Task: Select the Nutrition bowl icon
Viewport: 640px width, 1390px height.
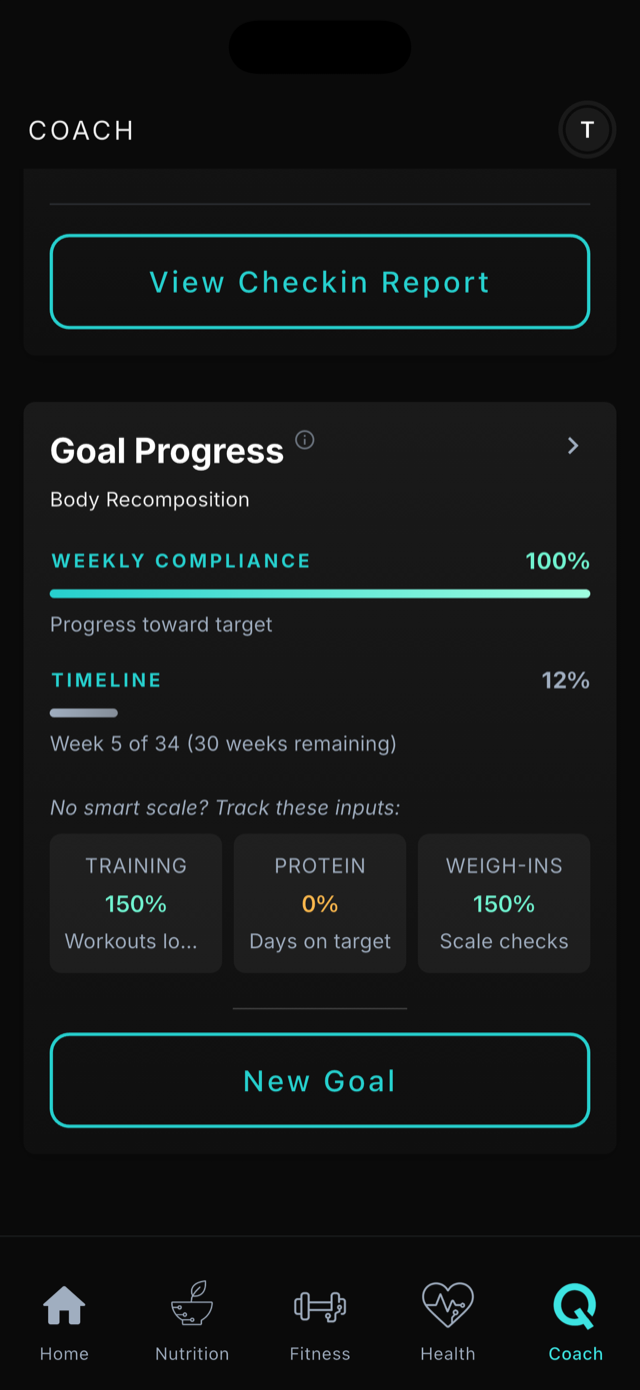Action: pos(192,1305)
